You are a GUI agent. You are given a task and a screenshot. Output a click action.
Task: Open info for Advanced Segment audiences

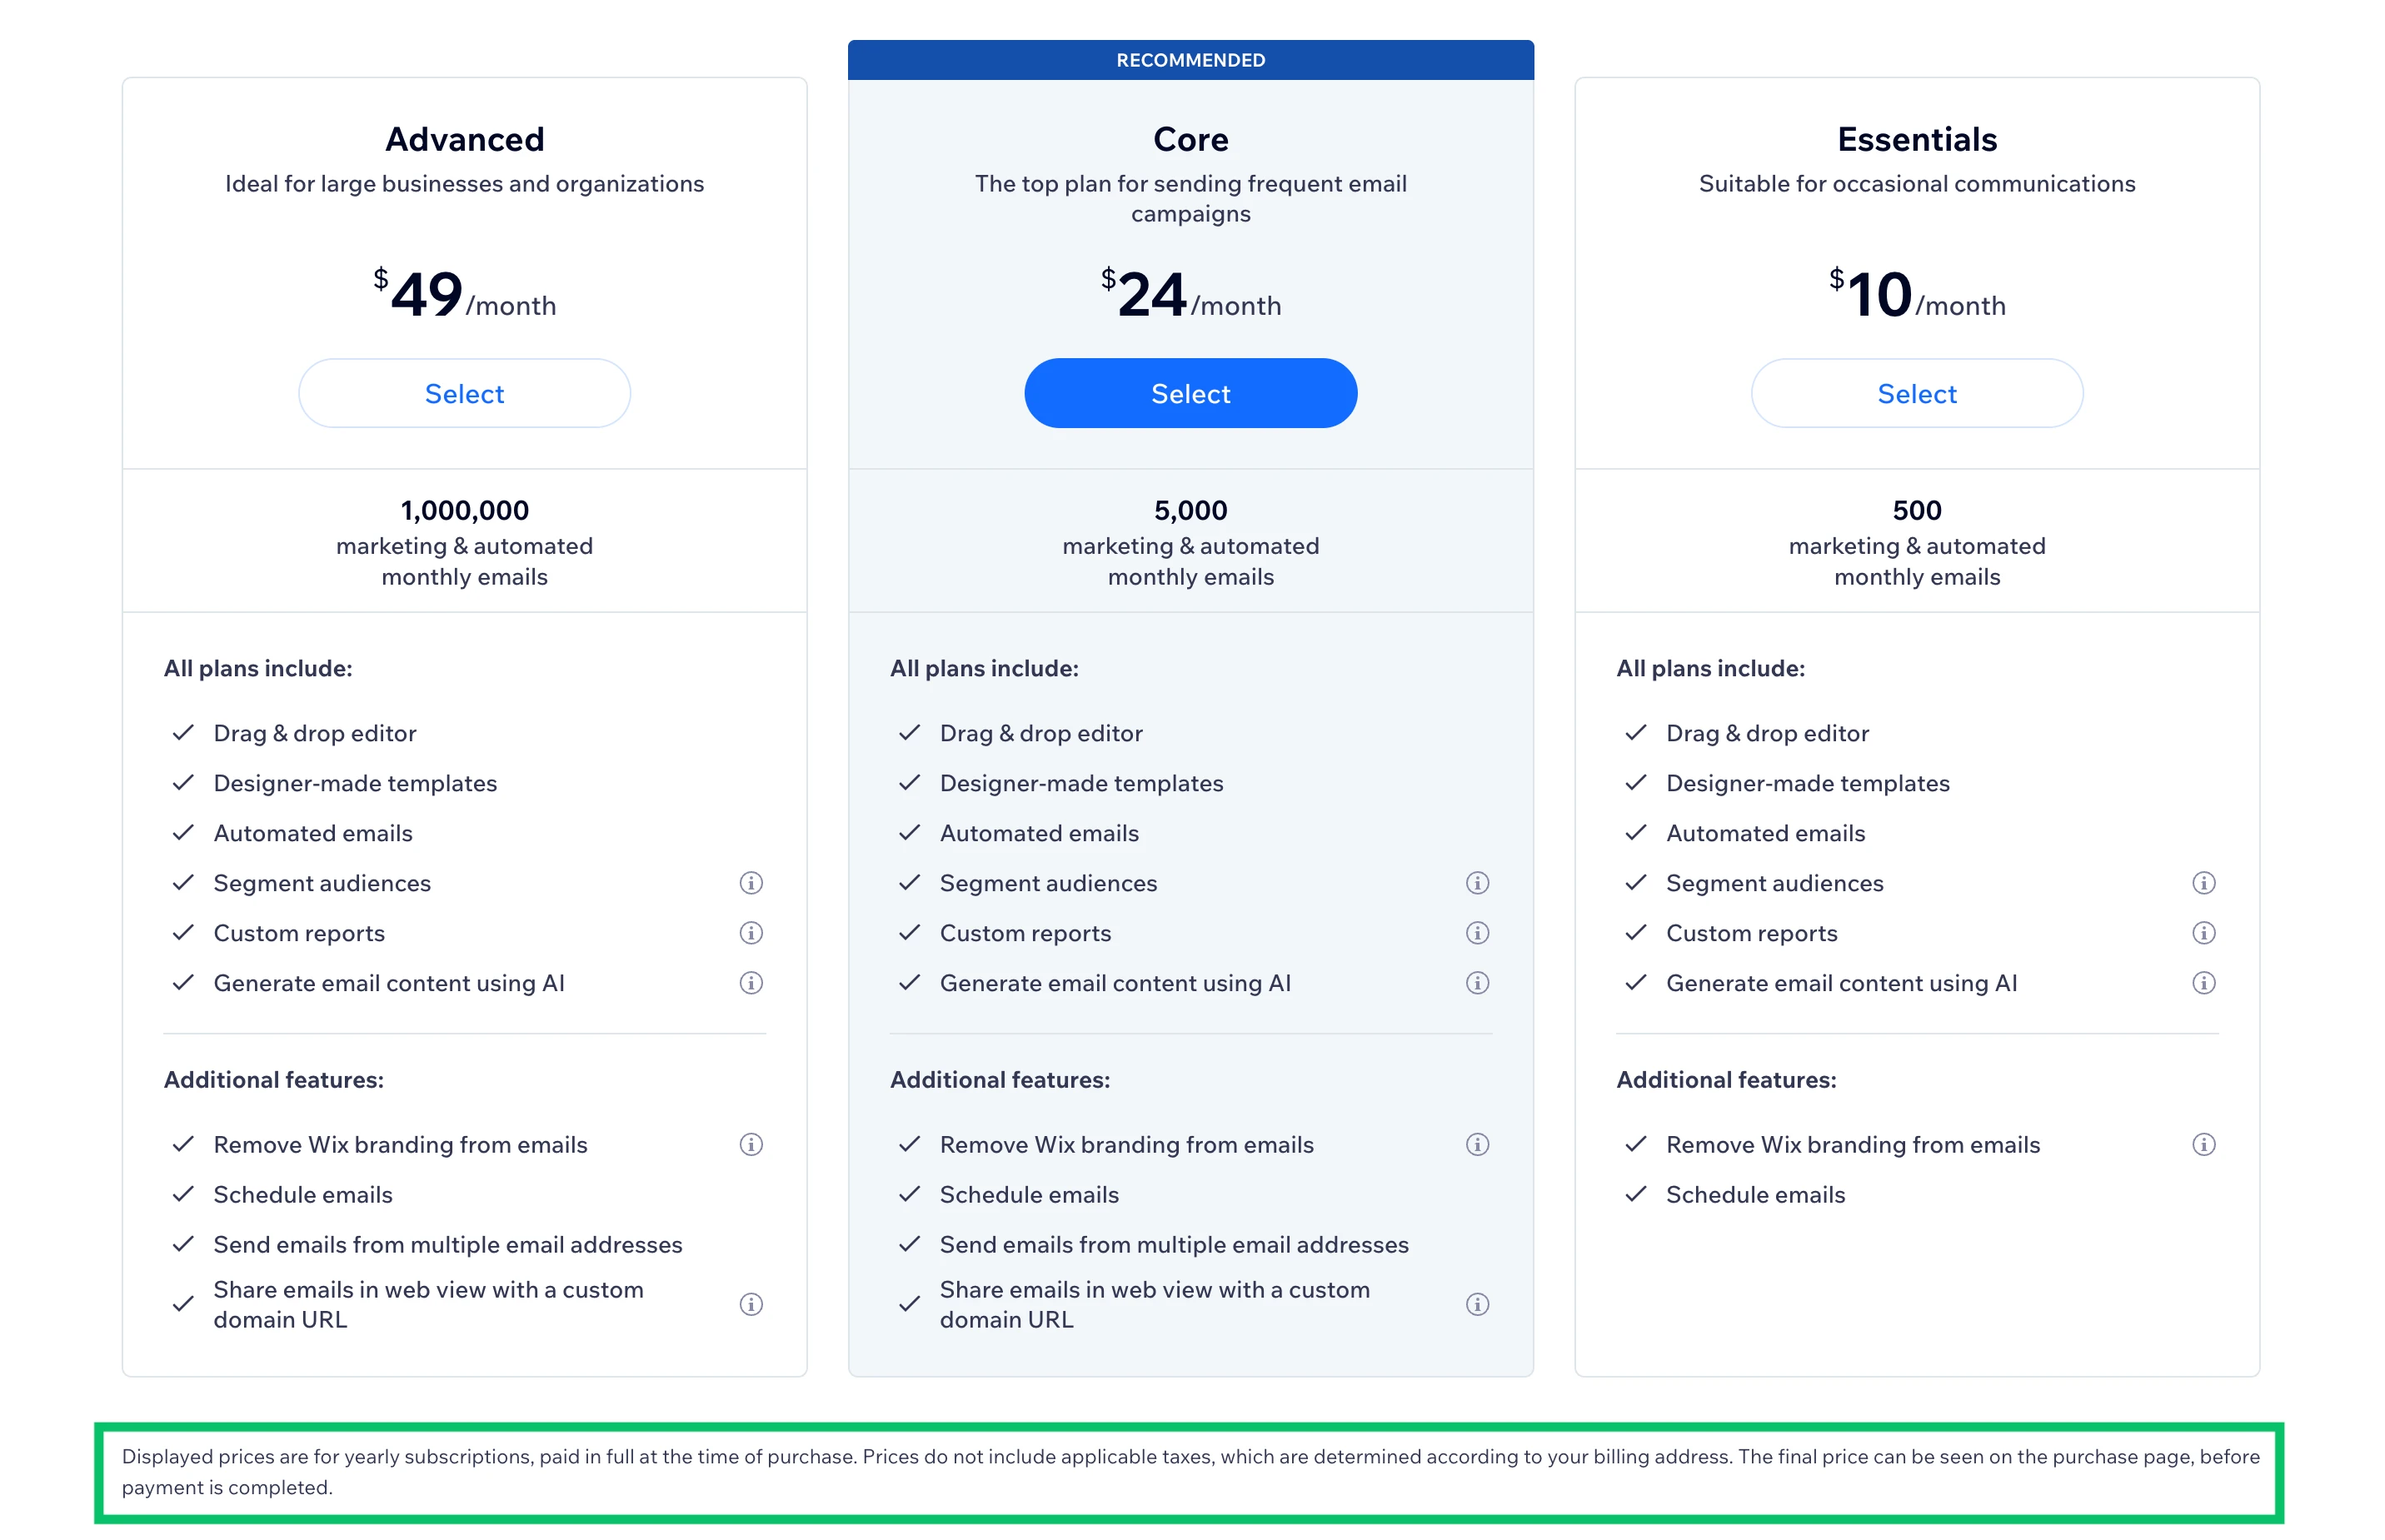click(751, 883)
